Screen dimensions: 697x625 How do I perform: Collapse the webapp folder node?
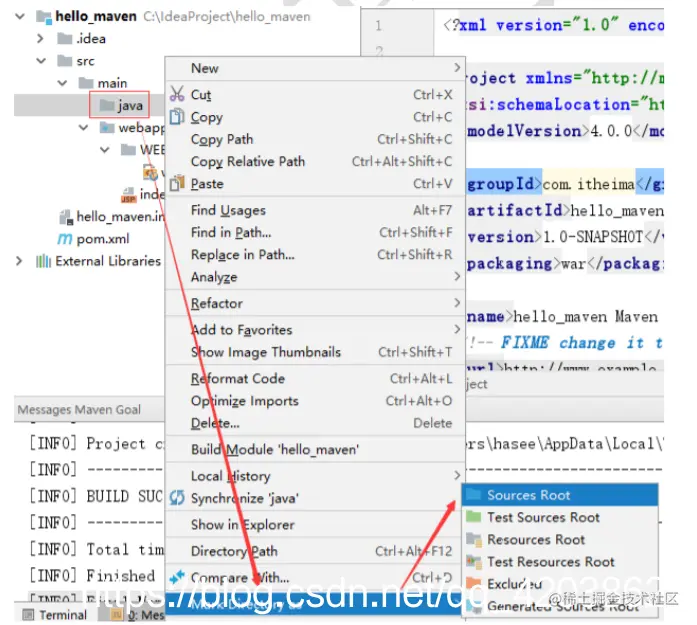click(x=83, y=128)
